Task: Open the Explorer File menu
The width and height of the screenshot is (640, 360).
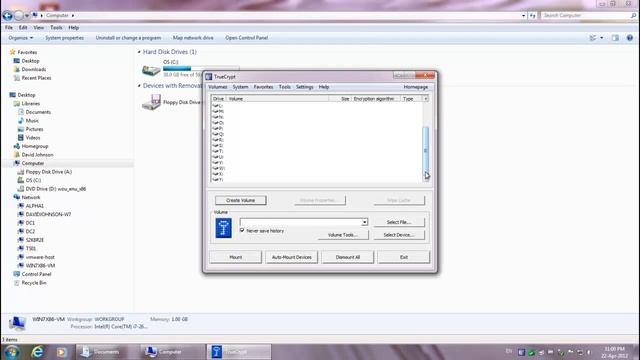Action: (x=9, y=28)
